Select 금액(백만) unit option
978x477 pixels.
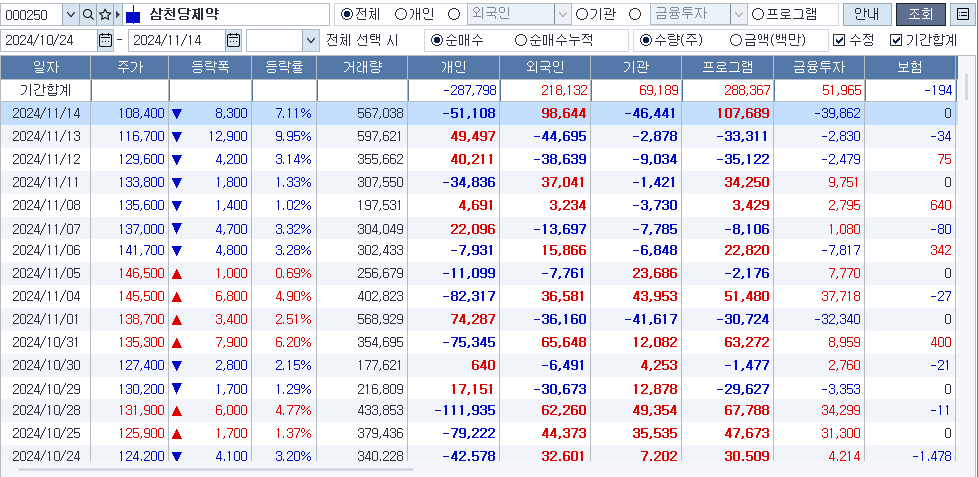[736, 41]
